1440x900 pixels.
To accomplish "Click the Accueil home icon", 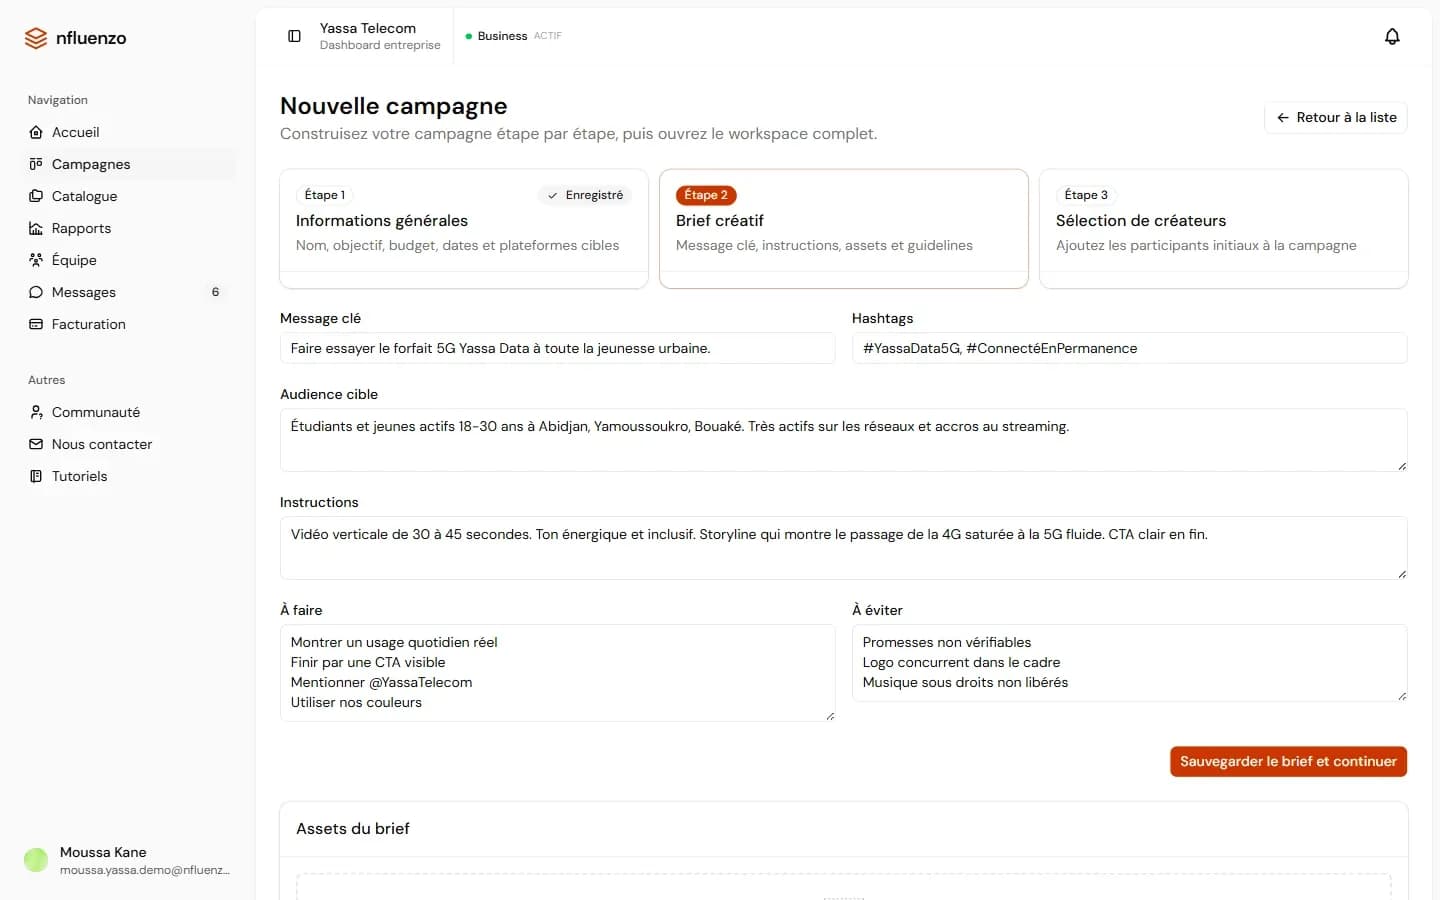I will [36, 132].
